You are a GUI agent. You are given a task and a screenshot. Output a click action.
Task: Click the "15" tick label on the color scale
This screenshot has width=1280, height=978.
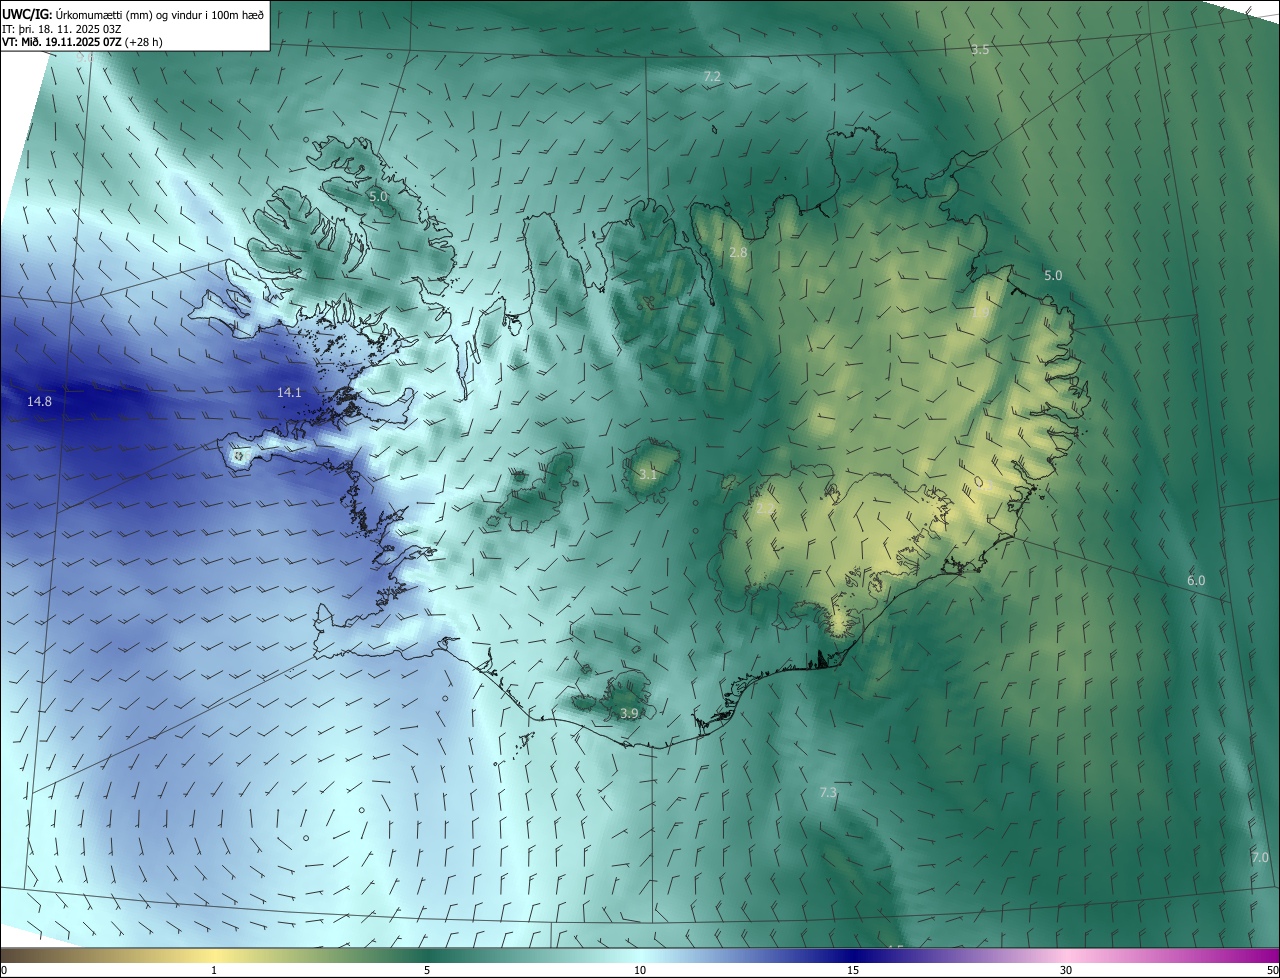click(853, 970)
